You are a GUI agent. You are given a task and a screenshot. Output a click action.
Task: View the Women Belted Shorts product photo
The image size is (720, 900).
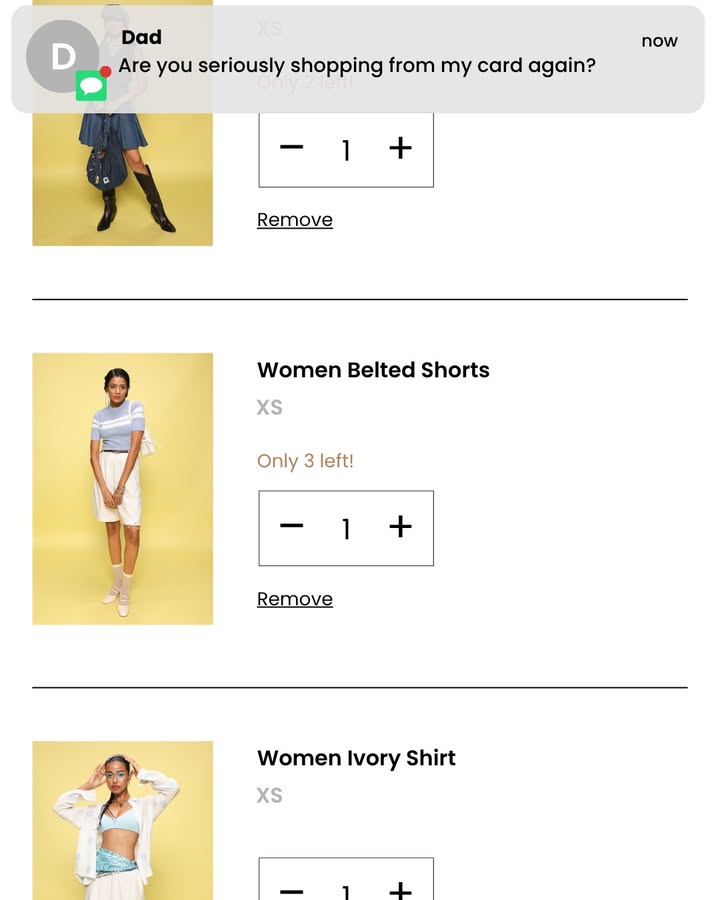[122, 487]
